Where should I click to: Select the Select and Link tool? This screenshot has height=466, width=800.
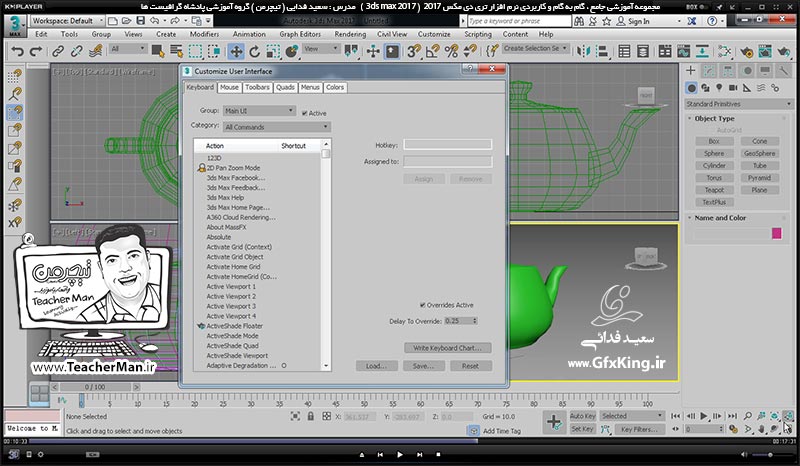58,51
